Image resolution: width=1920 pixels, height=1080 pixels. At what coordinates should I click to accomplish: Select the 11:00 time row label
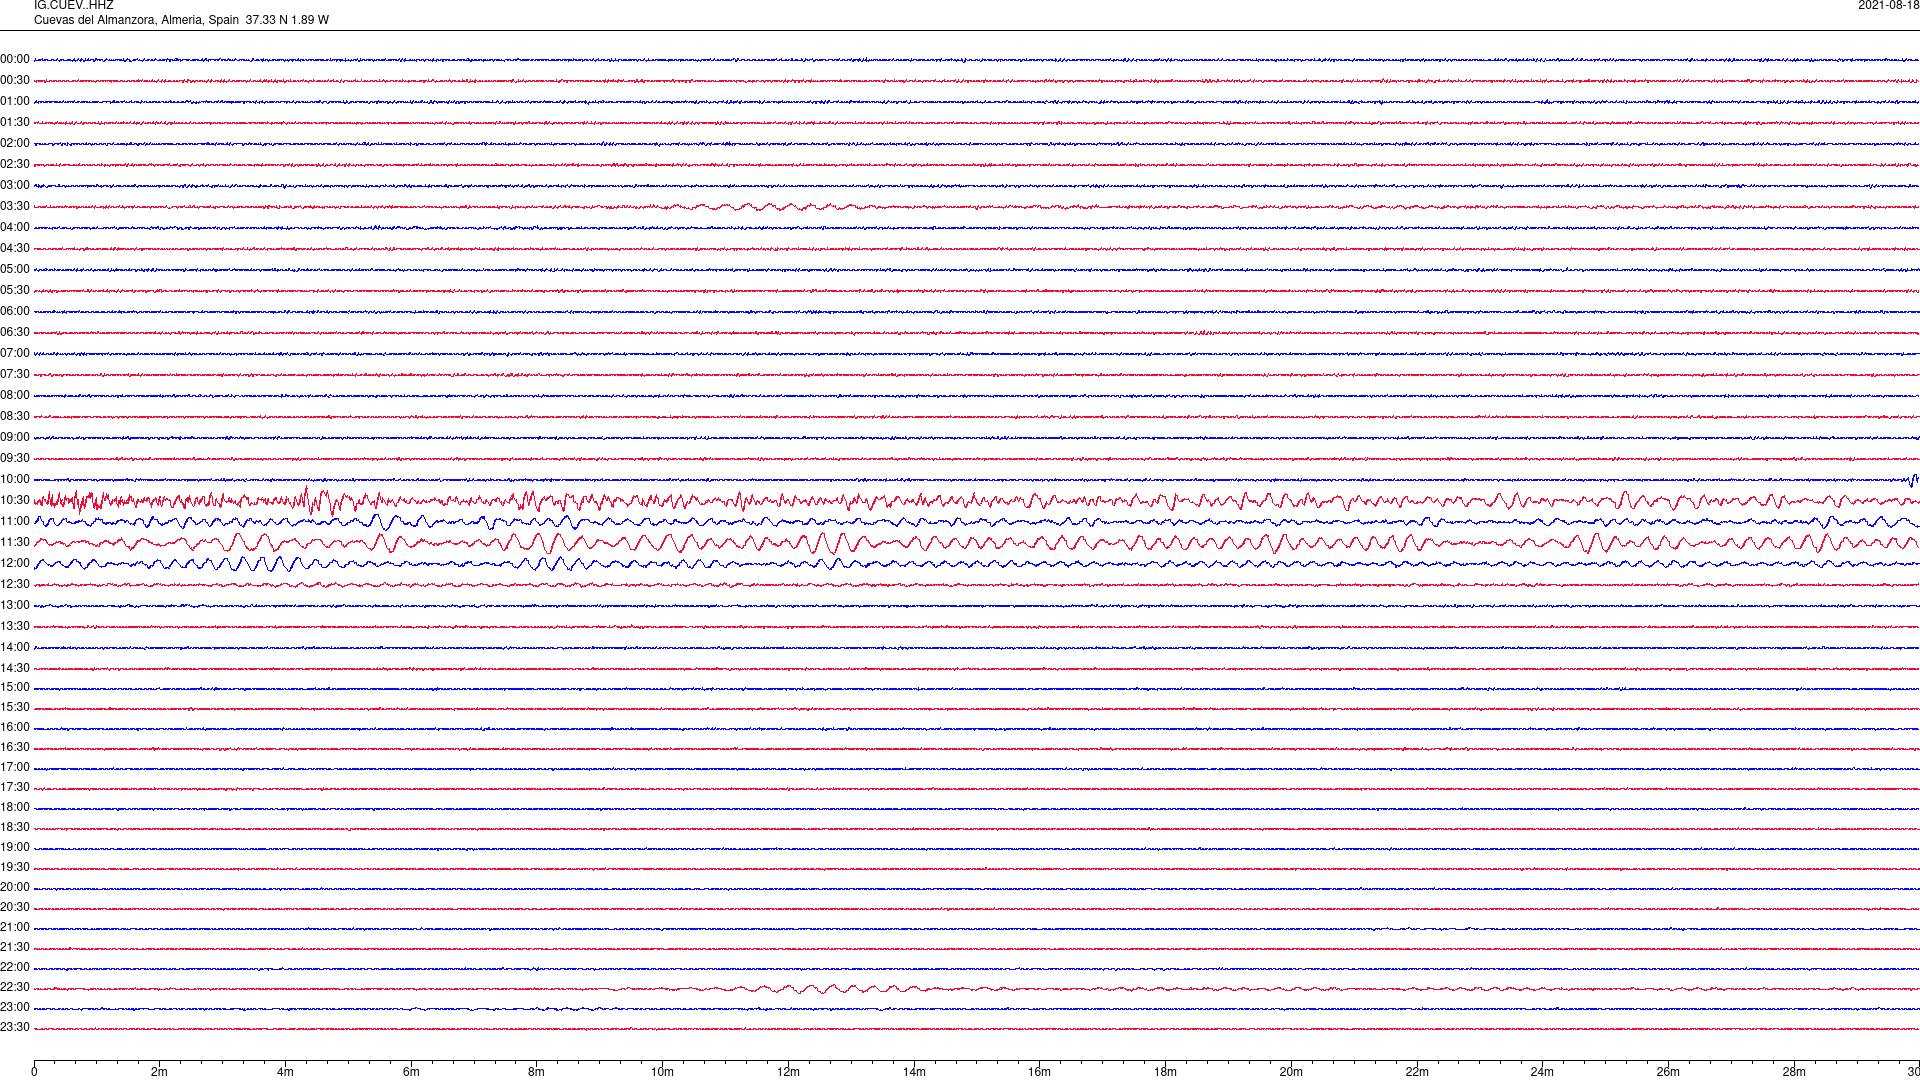click(15, 521)
